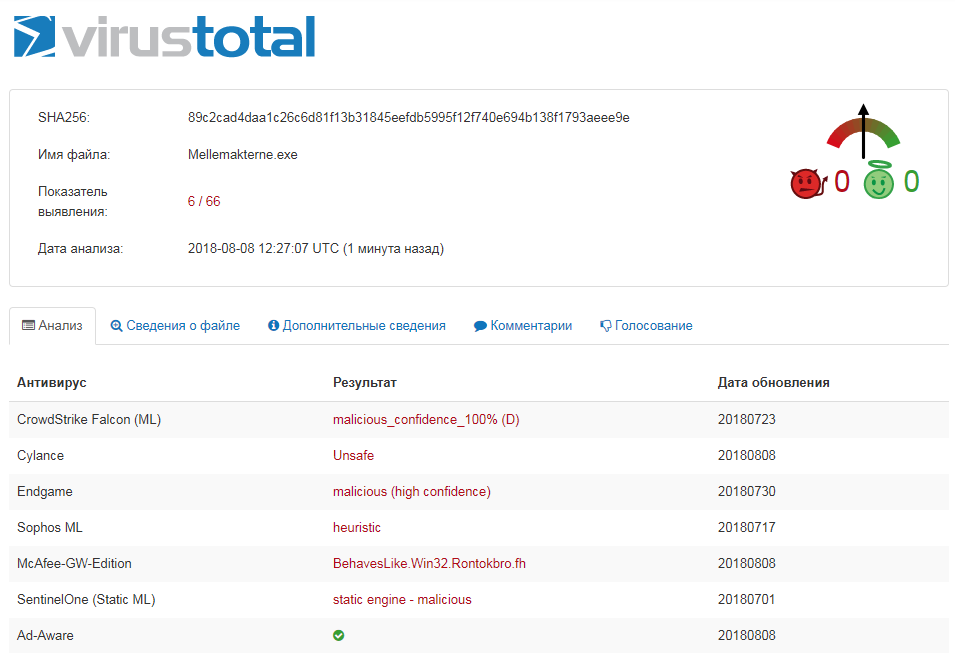The height and width of the screenshot is (653, 955).
Task: Click the list icon on Анализ tab
Action: pos(28,325)
